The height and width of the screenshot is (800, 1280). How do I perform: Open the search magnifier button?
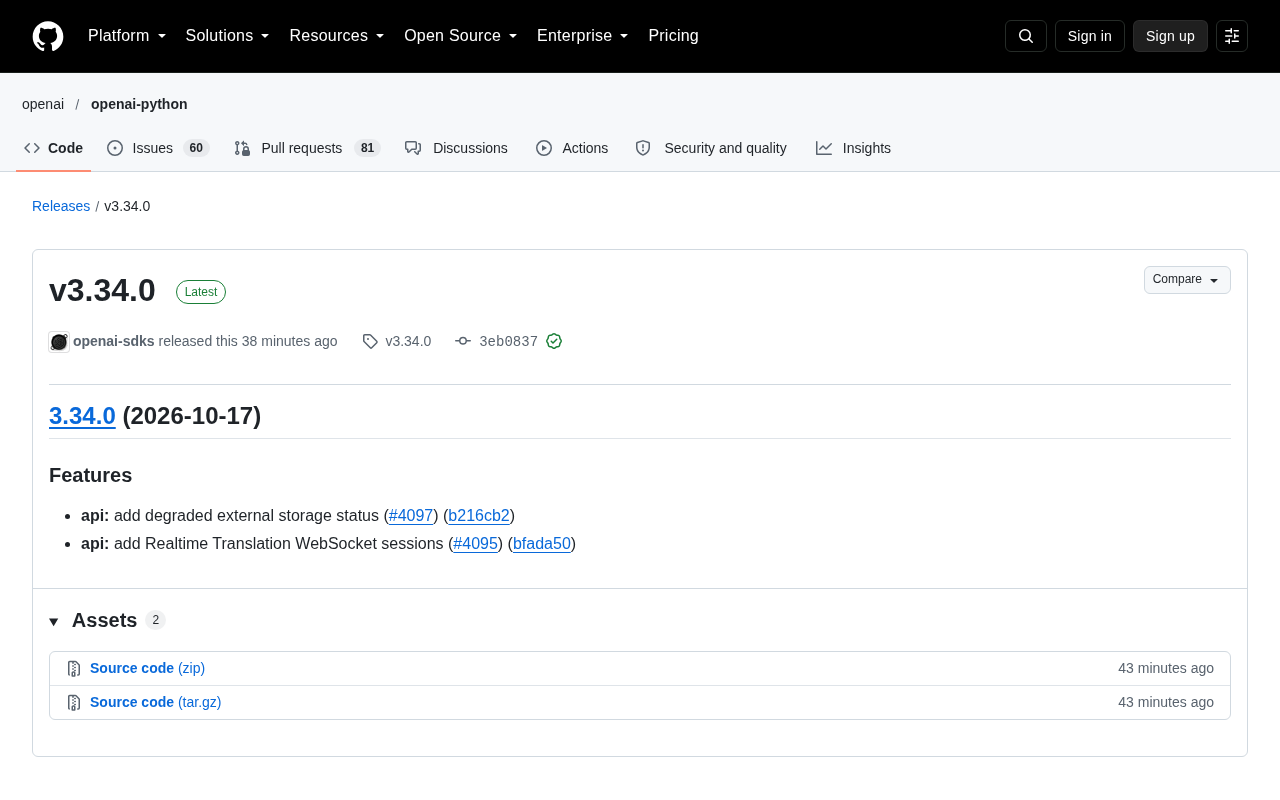(x=1026, y=36)
